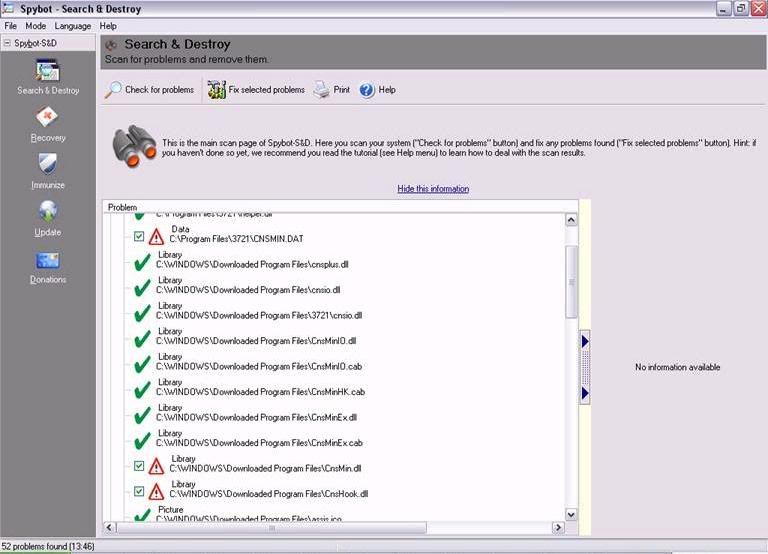768x554 pixels.
Task: Open the Update globe icon
Action: point(47,212)
